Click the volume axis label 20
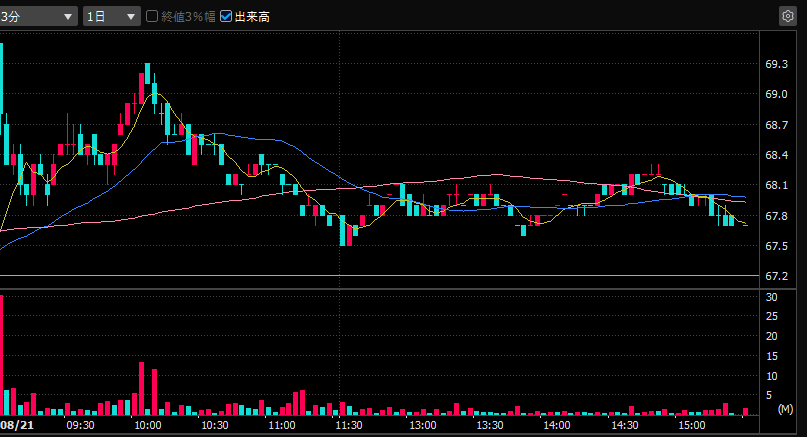This screenshot has width=807, height=437. [771, 336]
